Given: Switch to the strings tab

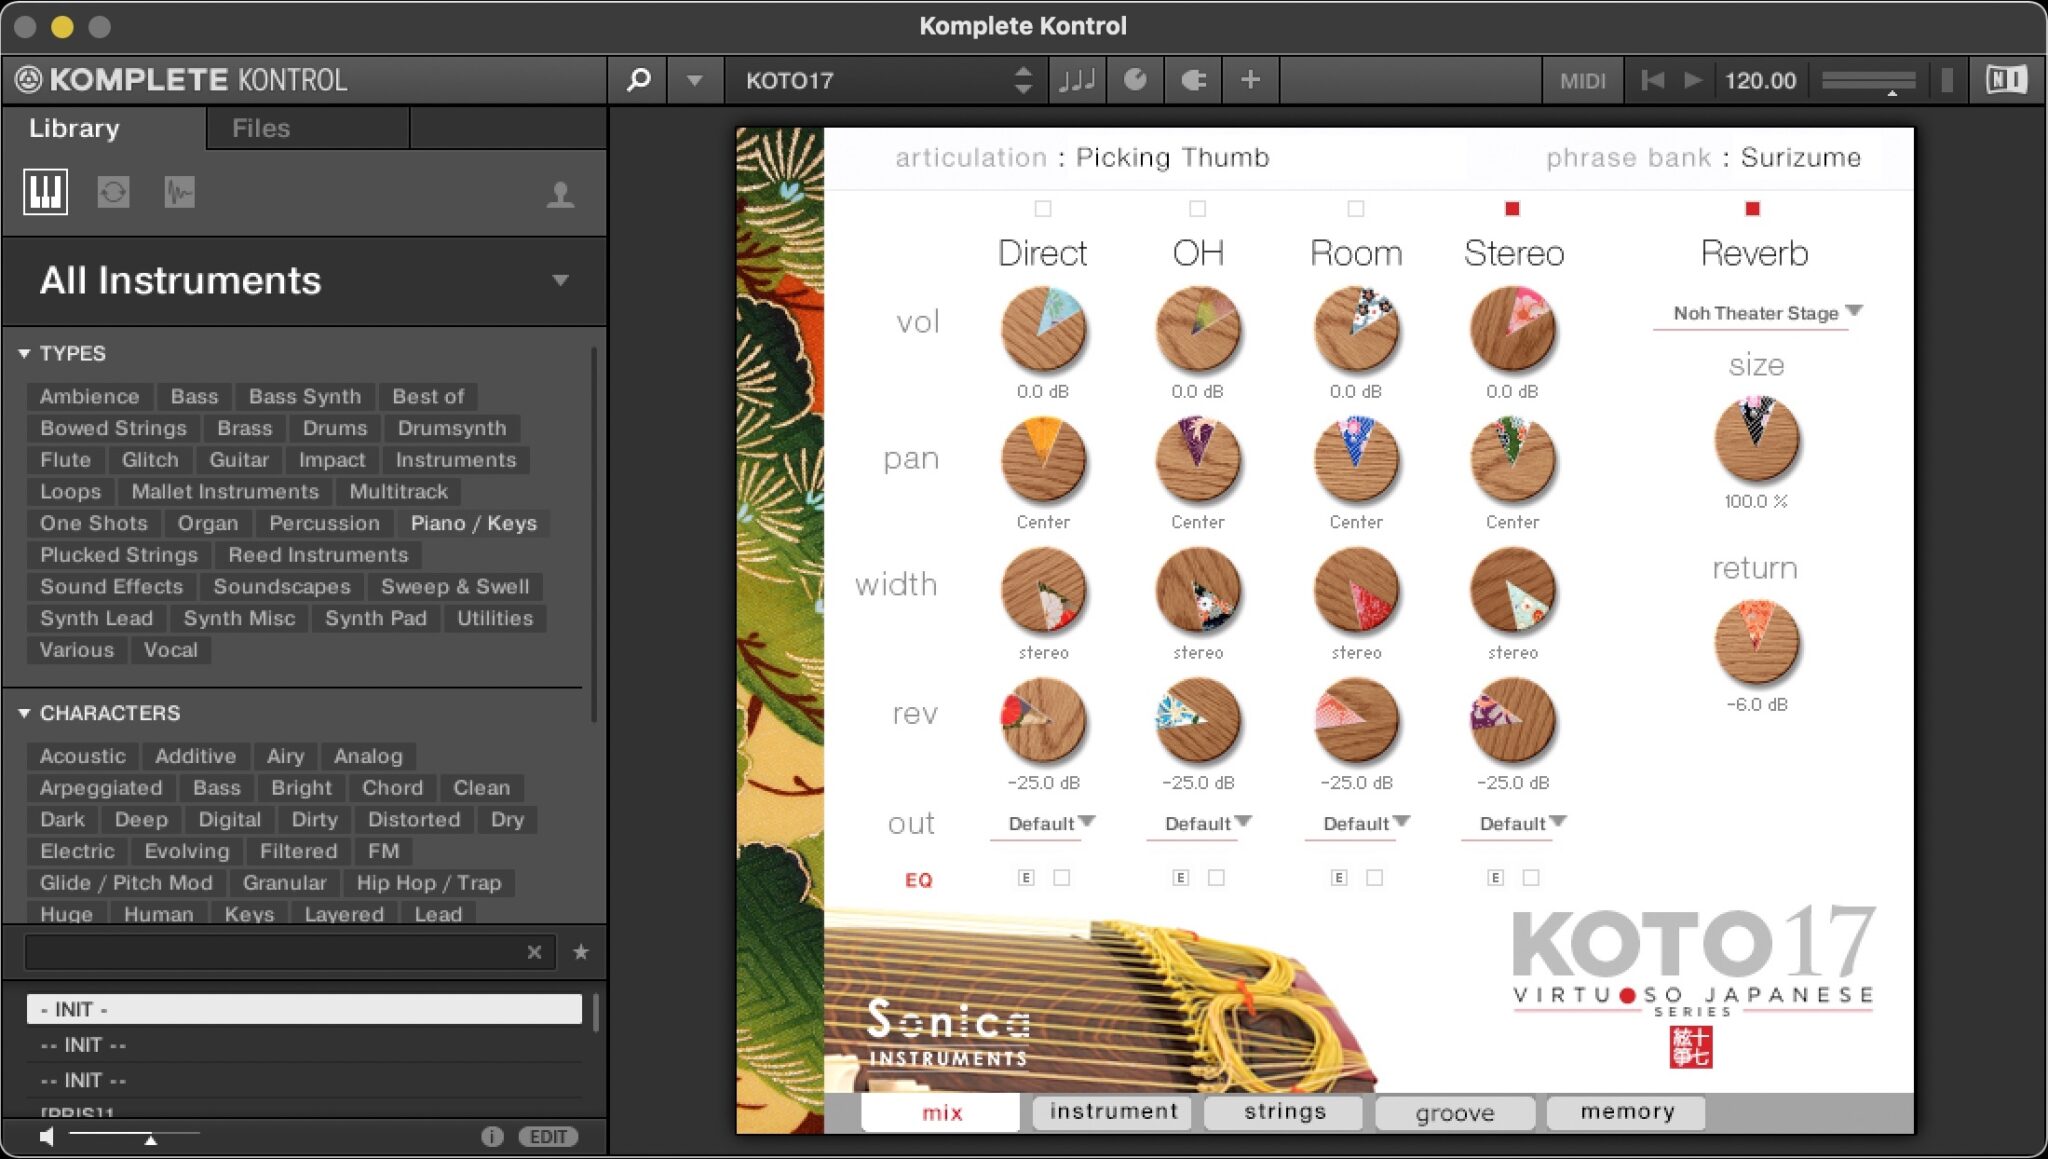Looking at the screenshot, I should [x=1284, y=1112].
